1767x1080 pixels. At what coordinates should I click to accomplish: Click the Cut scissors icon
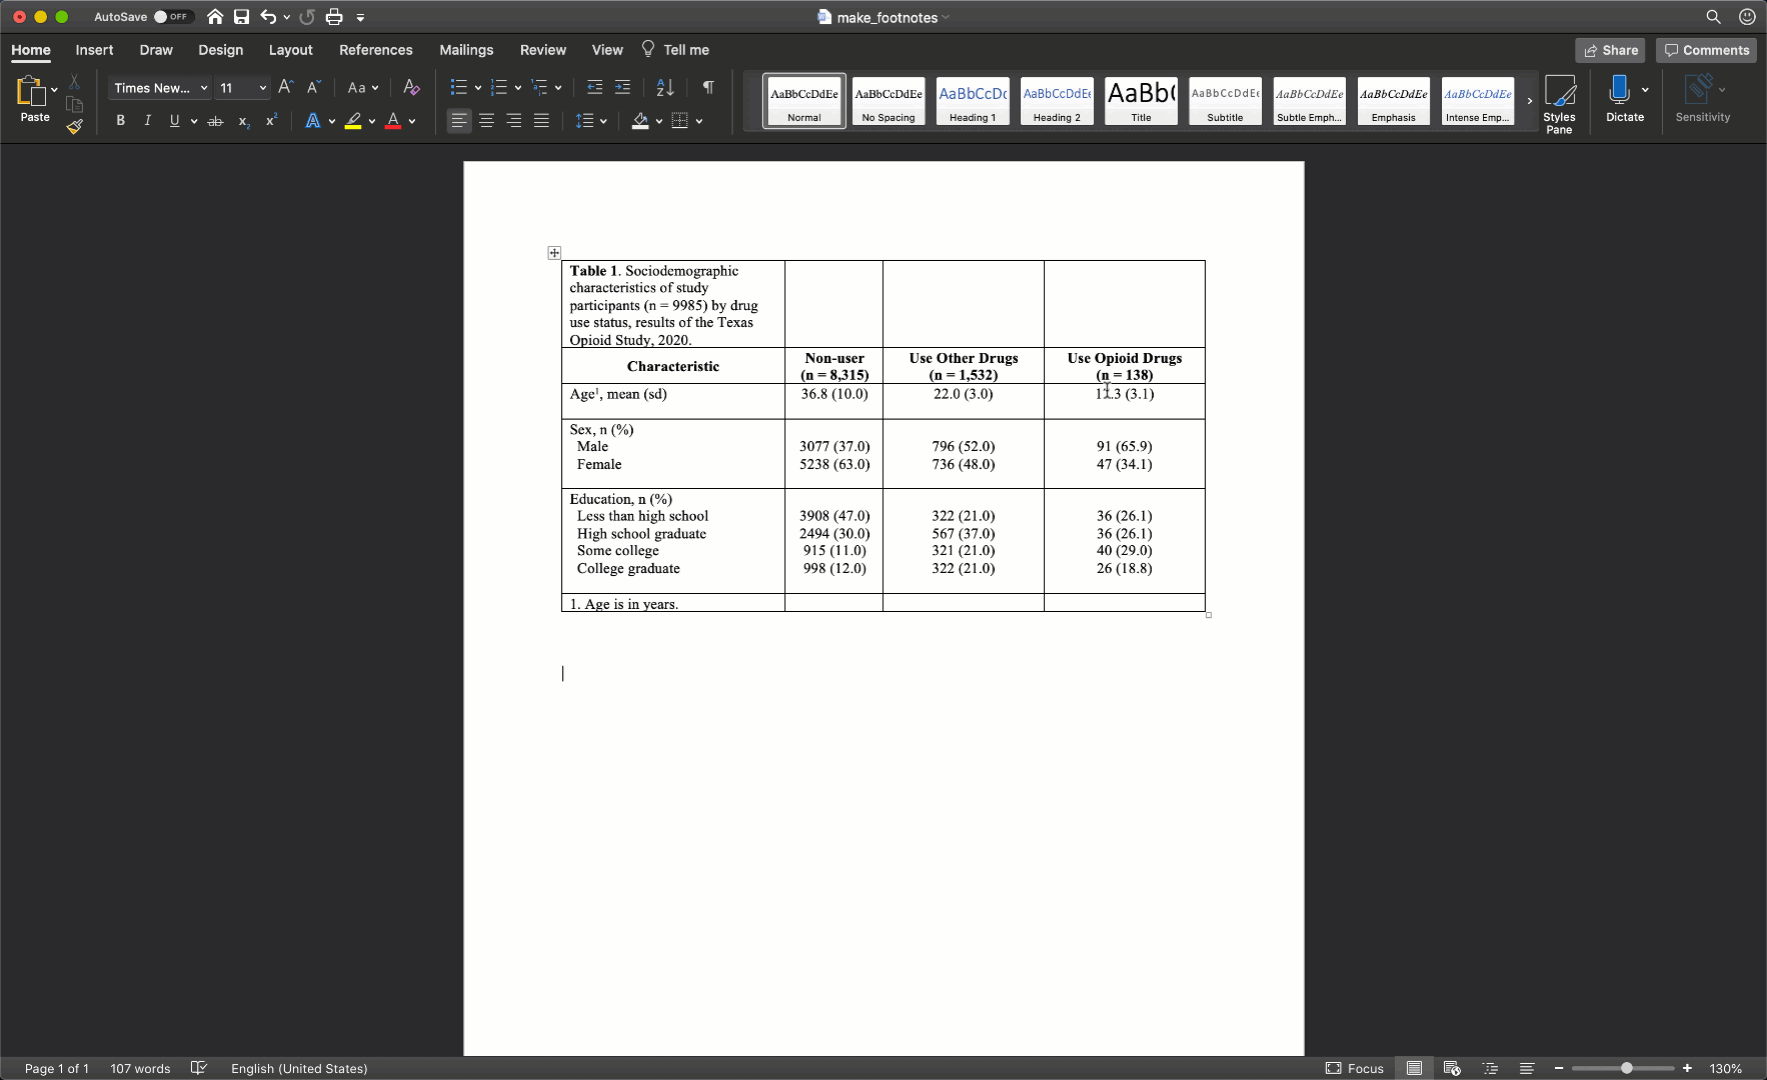74,82
